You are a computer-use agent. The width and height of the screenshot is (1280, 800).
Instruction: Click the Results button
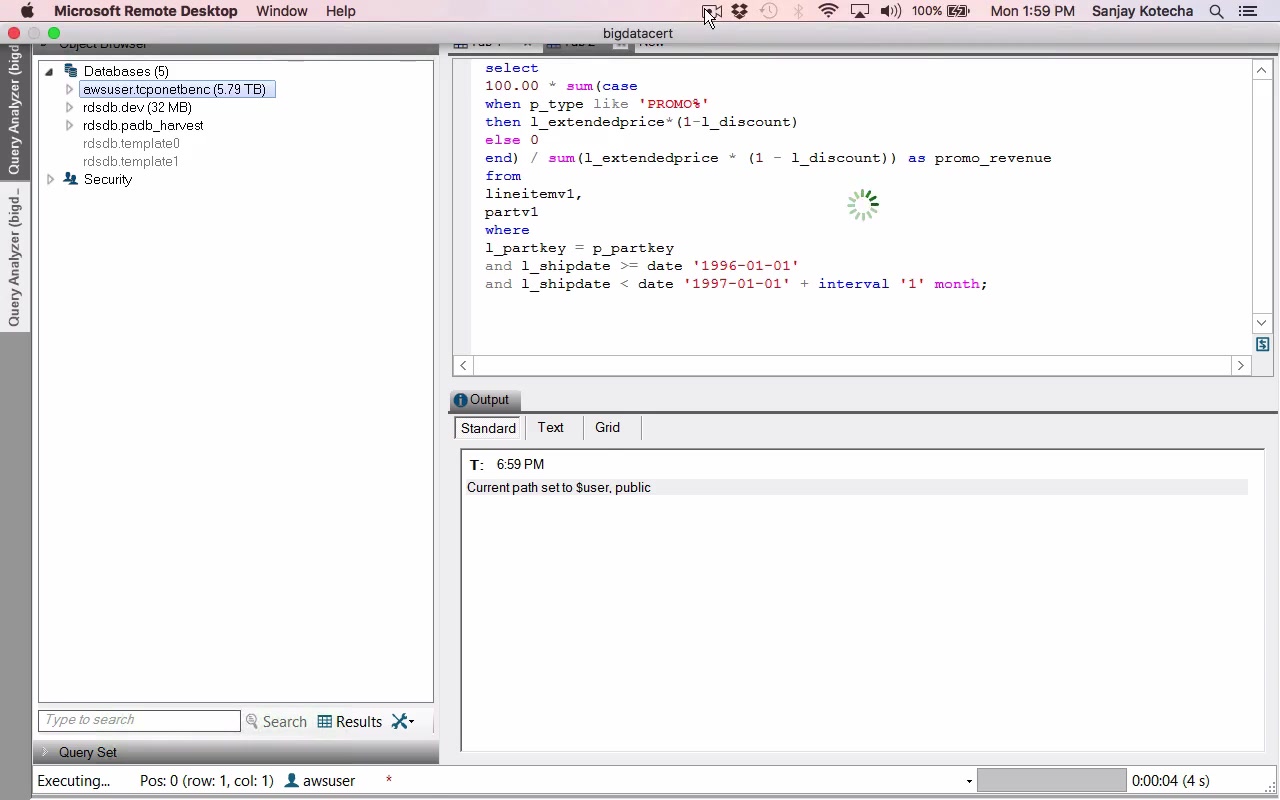tap(350, 721)
